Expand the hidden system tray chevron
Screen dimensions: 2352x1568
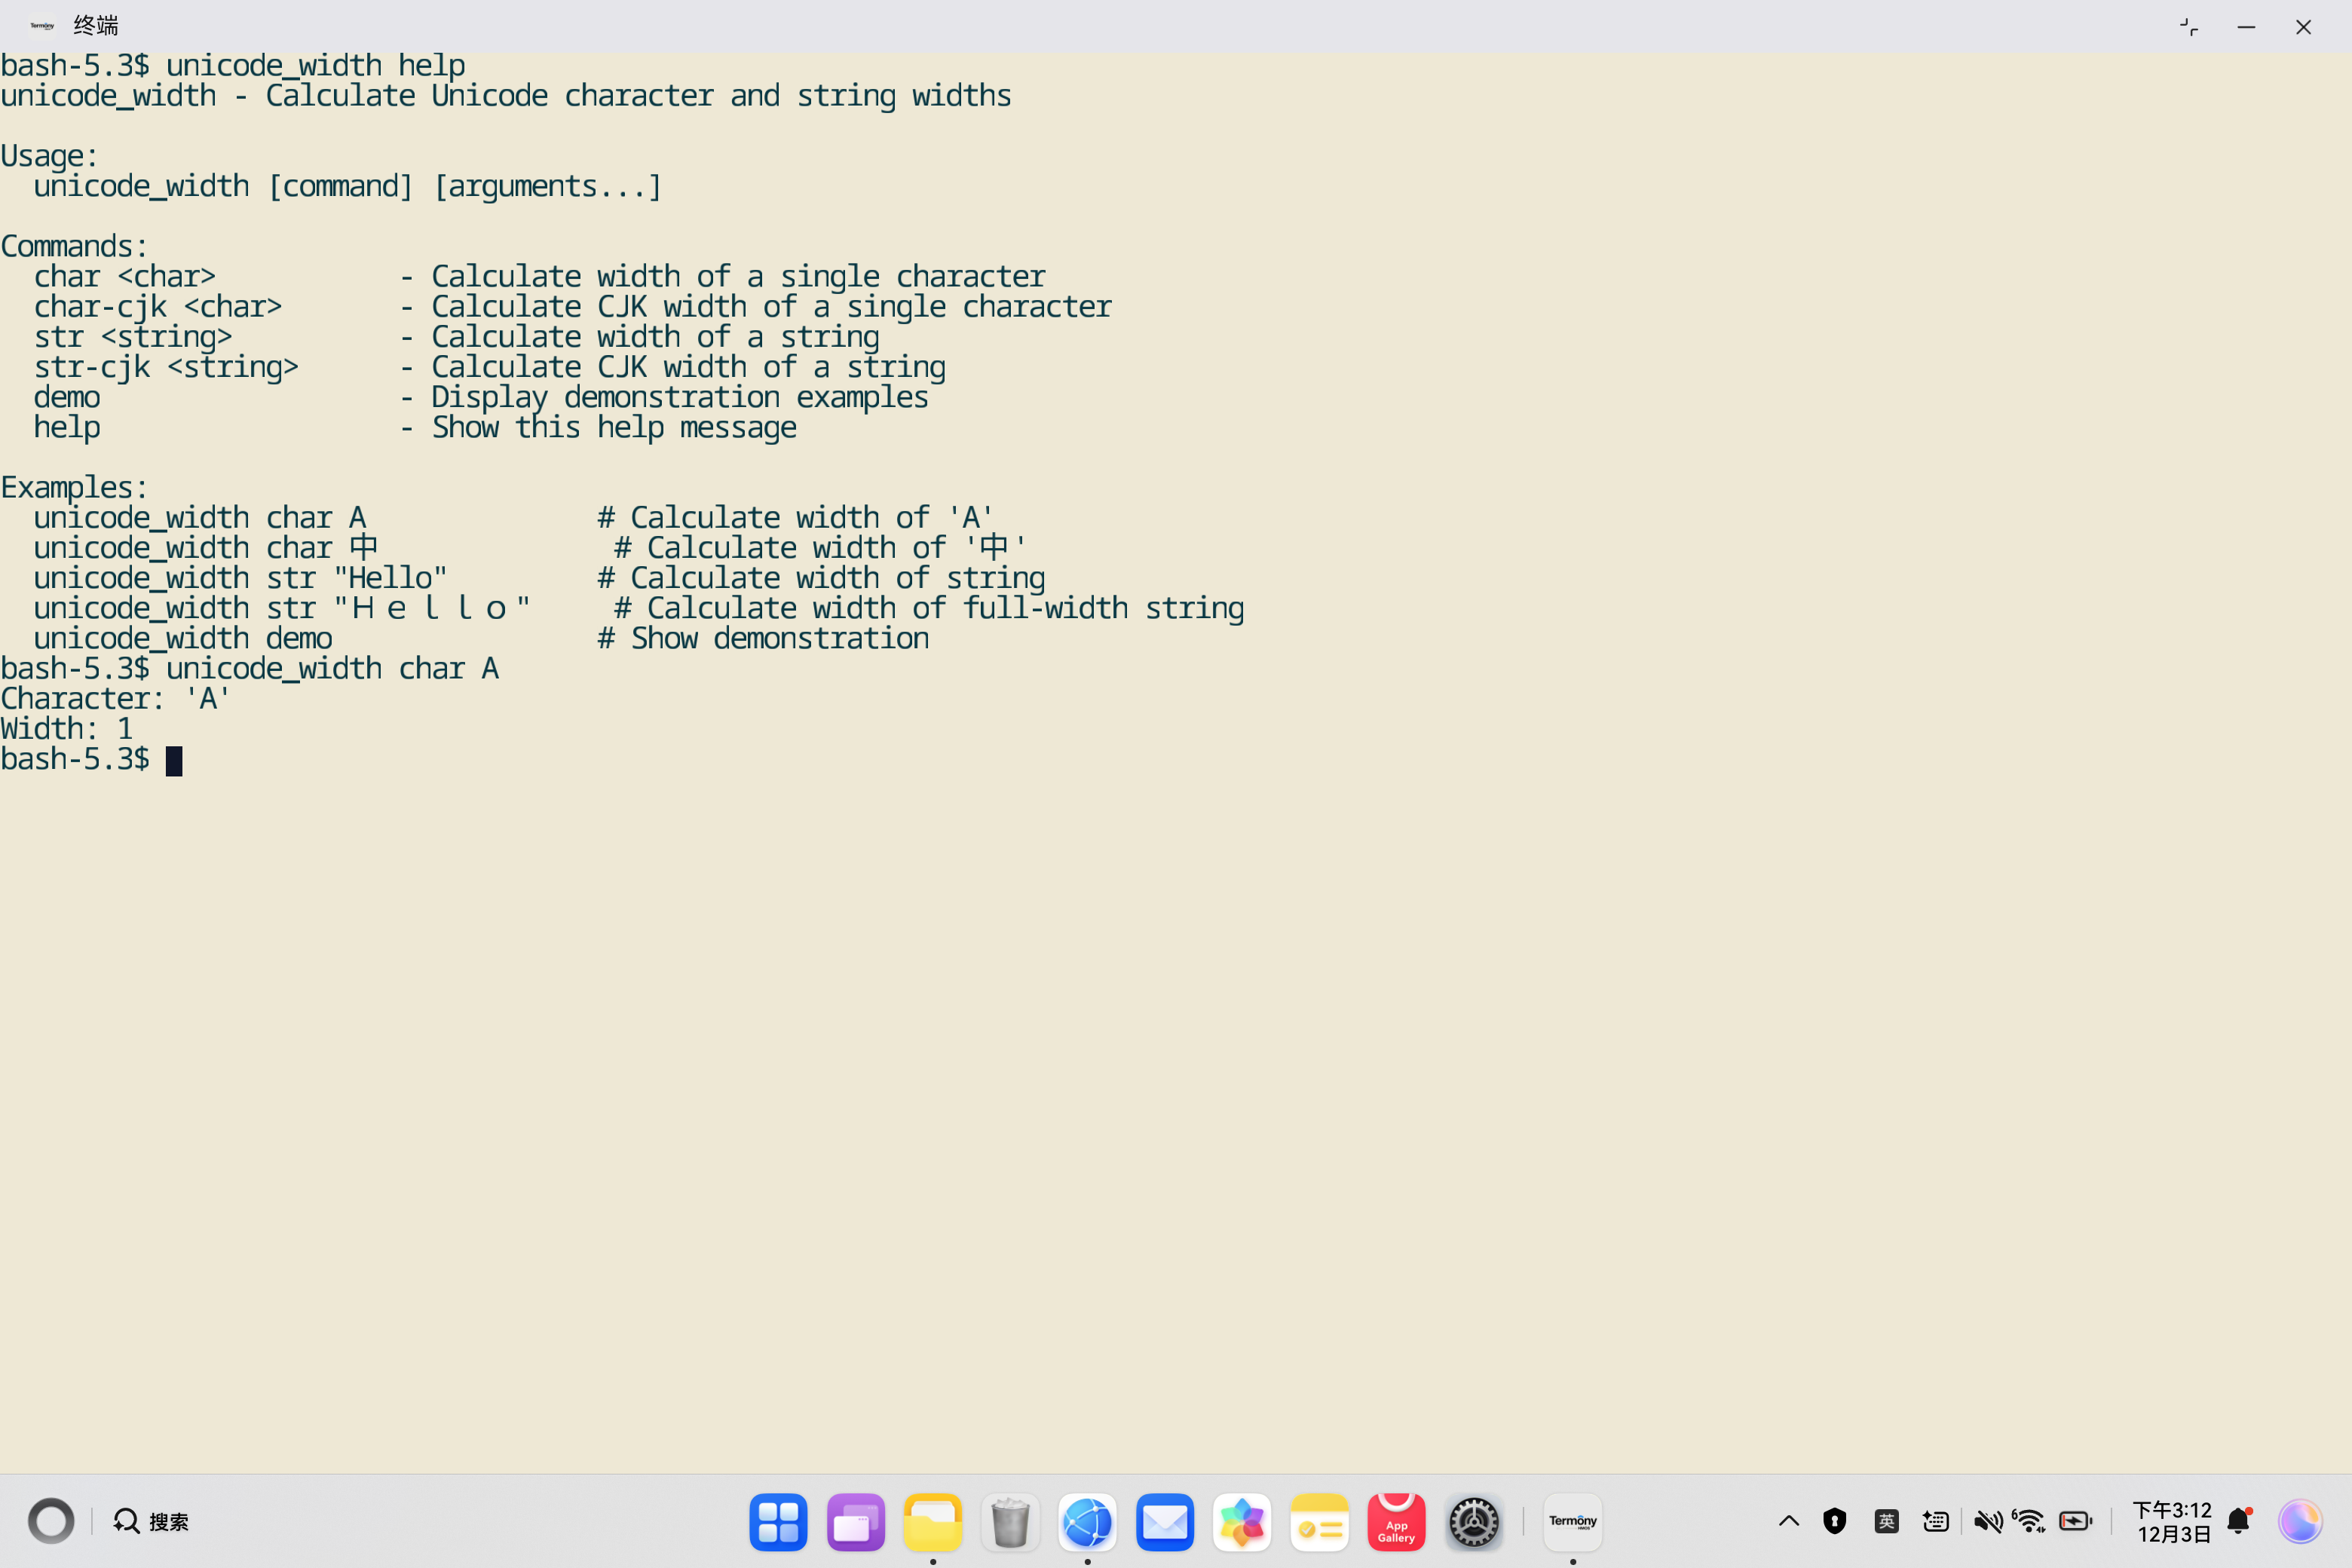(x=1789, y=1522)
